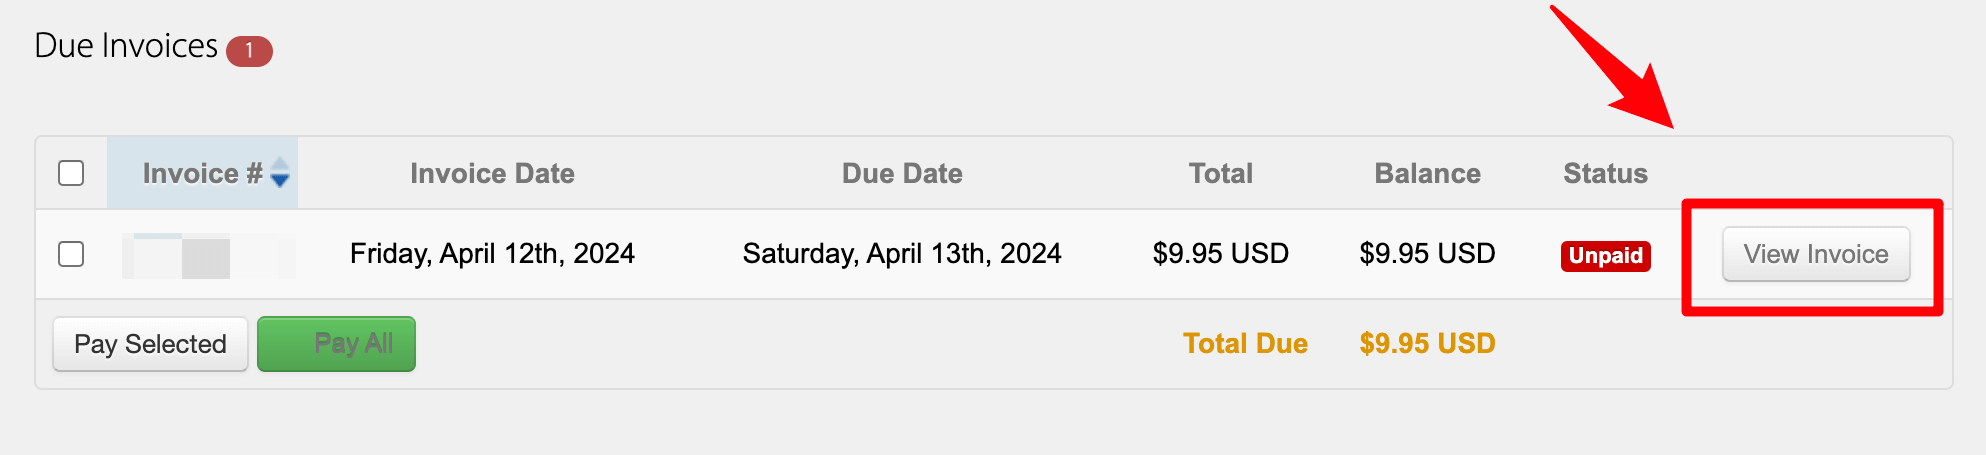Click the Friday, April 12th, 2024 invoice date

pos(492,254)
